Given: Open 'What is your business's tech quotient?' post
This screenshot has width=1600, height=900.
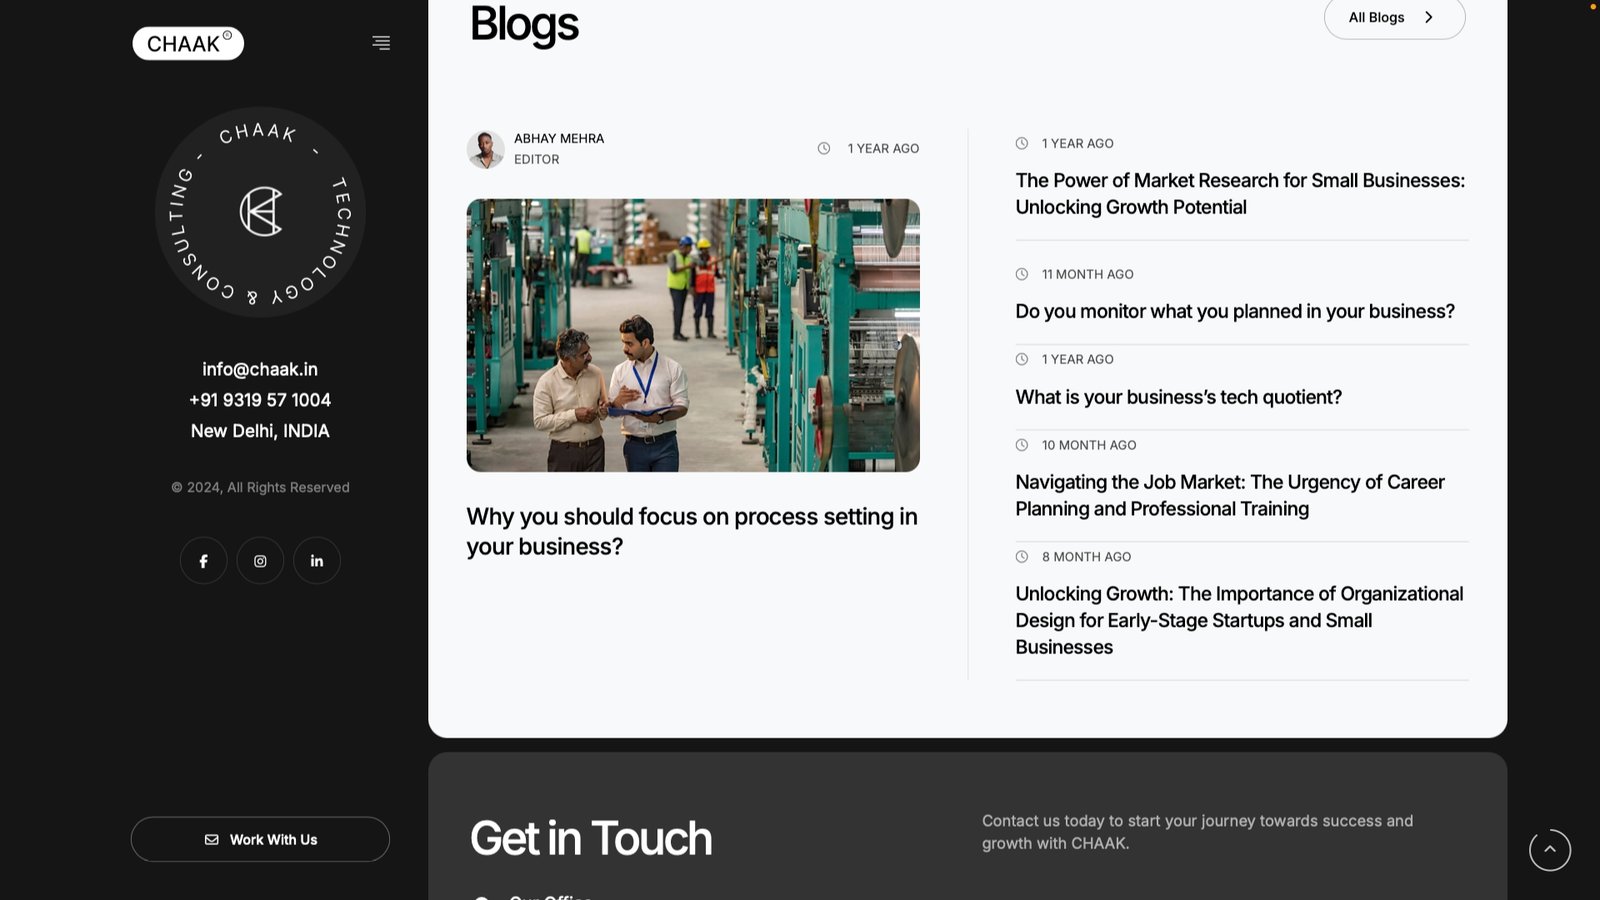Looking at the screenshot, I should pyautogui.click(x=1178, y=397).
